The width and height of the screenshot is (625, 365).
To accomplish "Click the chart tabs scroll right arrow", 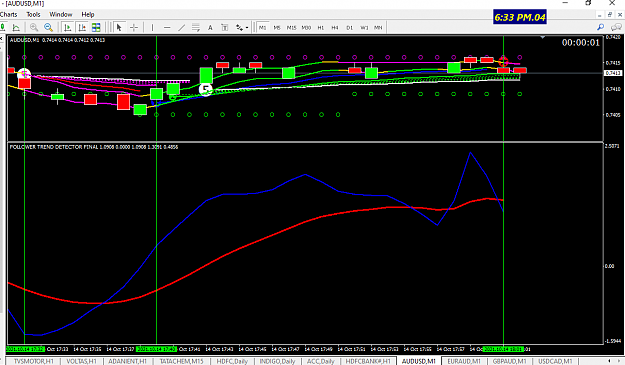I will click(620, 361).
